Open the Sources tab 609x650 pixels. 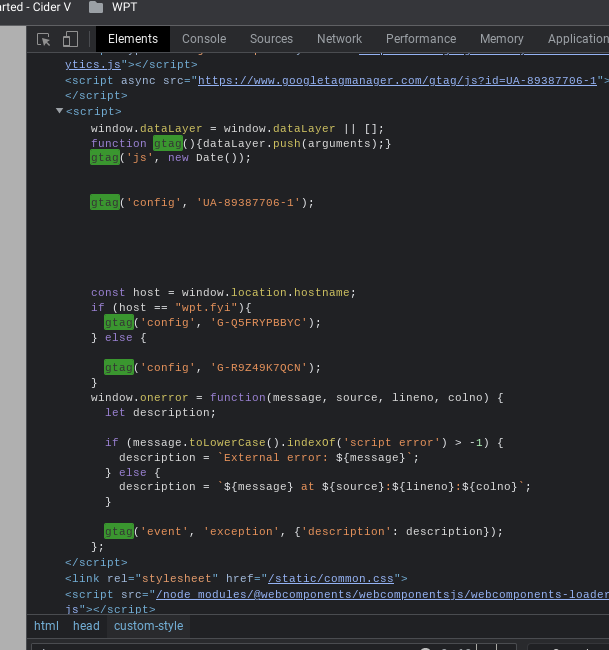pyautogui.click(x=271, y=39)
